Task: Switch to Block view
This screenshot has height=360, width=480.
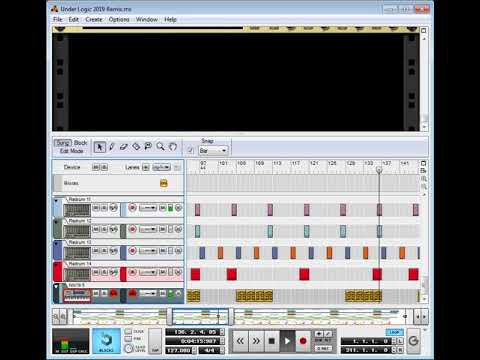Action: pos(80,143)
